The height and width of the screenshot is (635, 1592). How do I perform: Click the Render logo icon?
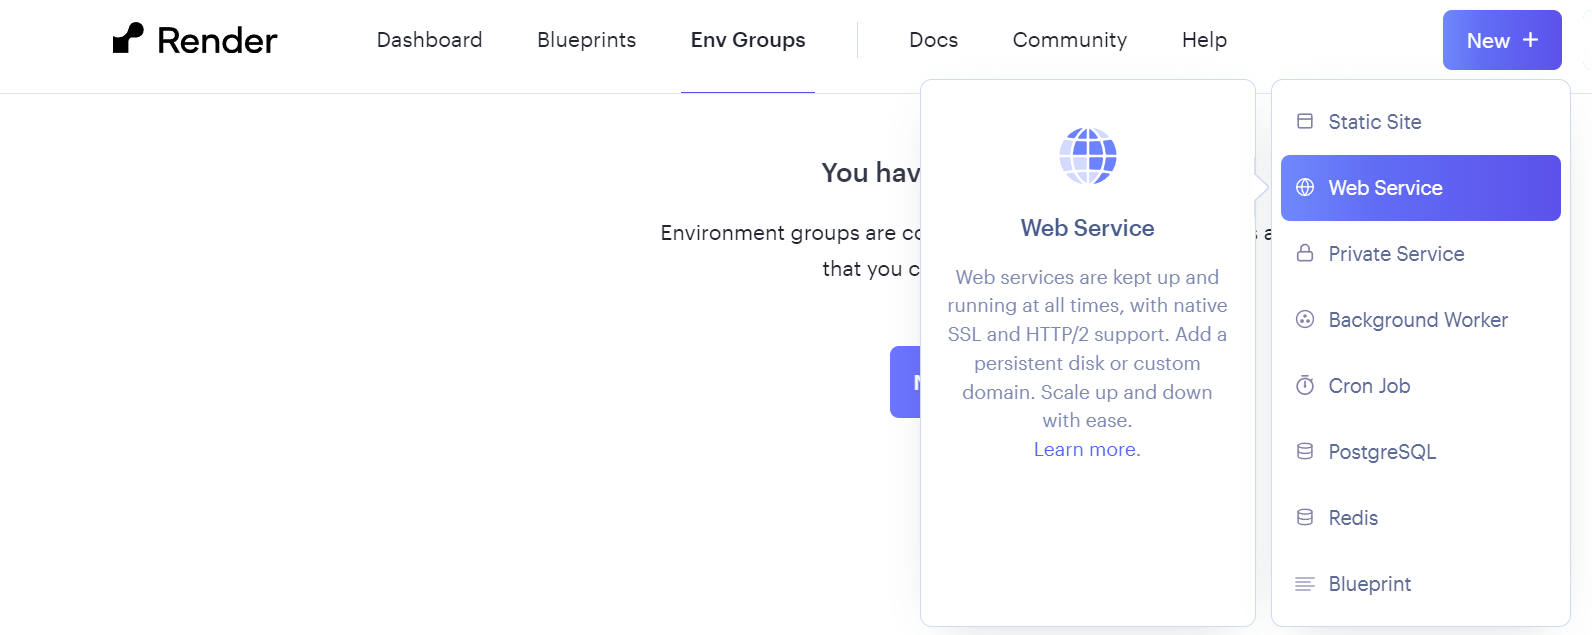(128, 39)
